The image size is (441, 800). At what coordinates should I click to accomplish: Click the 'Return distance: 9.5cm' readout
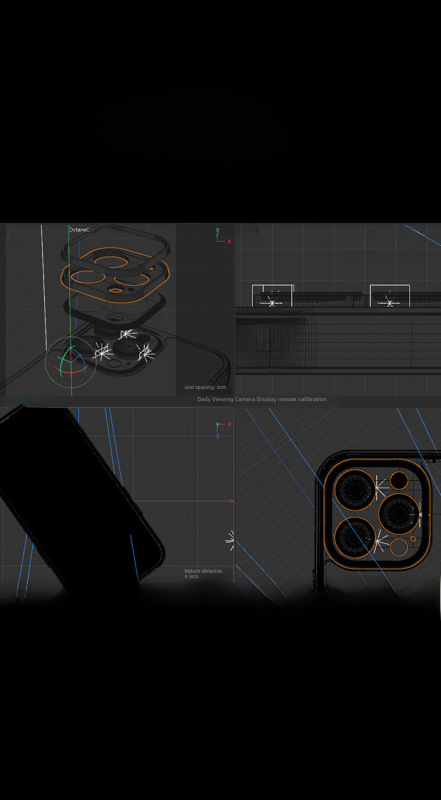coord(203,573)
